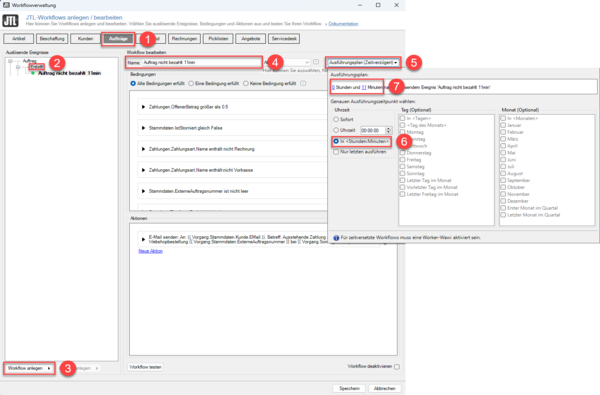600x395 pixels.
Task: Select workflow 'Auftrag nicht bezahlt 11min' in tree
Action: coord(69,73)
